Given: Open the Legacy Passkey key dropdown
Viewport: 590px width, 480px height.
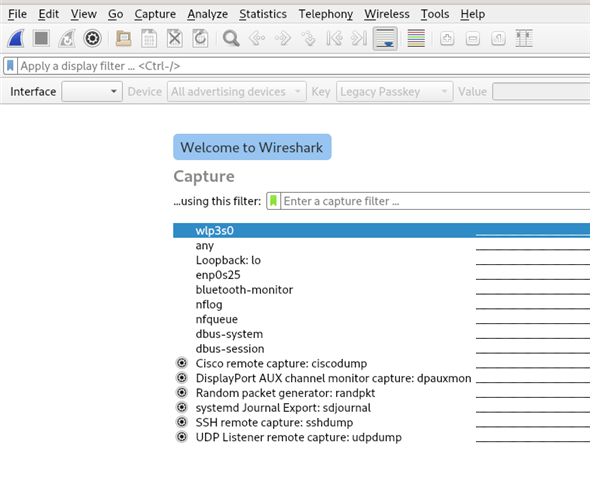Looking at the screenshot, I should pos(394,91).
